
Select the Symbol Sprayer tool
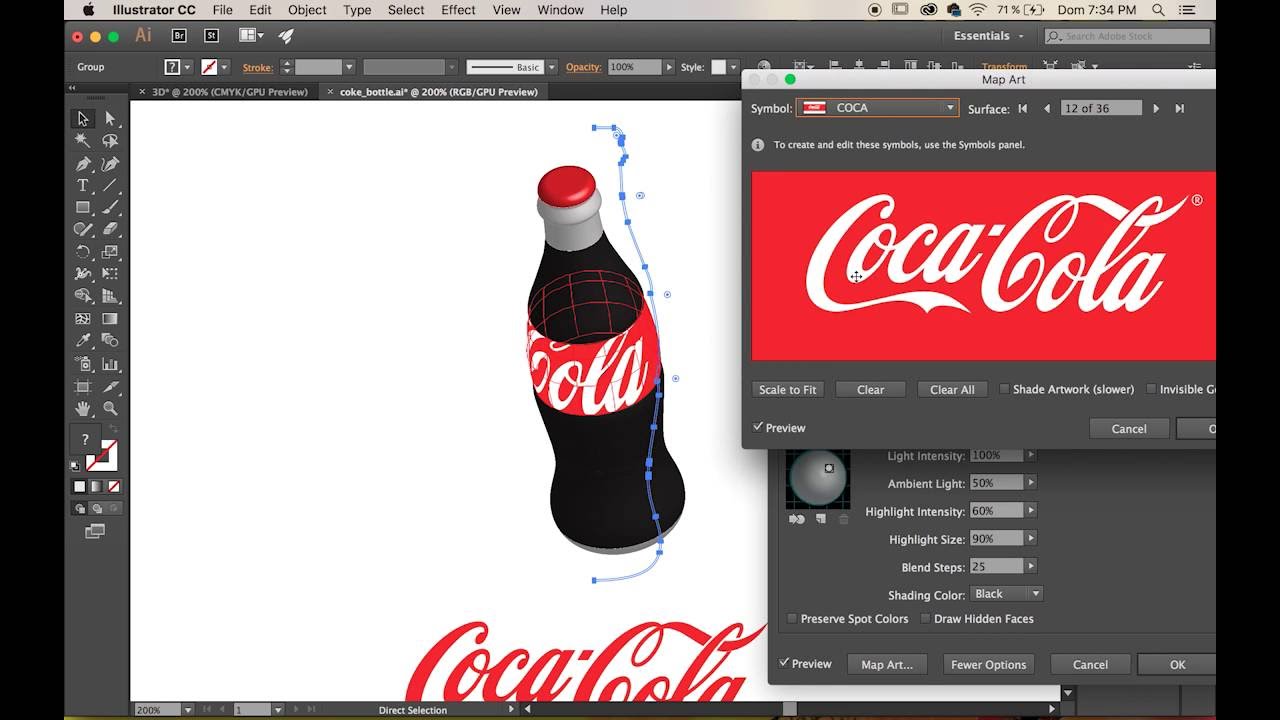click(83, 364)
